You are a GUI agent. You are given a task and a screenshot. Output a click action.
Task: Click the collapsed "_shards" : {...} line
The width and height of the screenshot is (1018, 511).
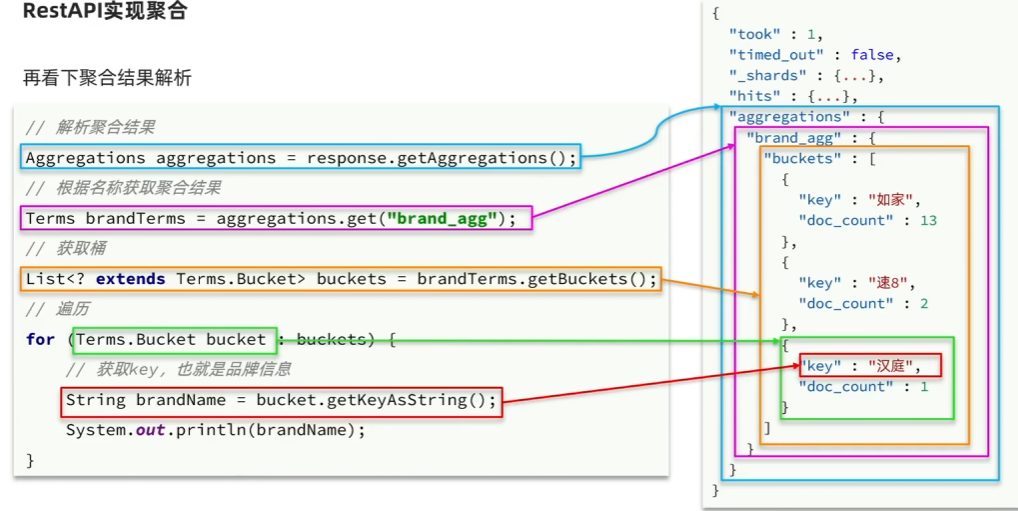point(806,76)
